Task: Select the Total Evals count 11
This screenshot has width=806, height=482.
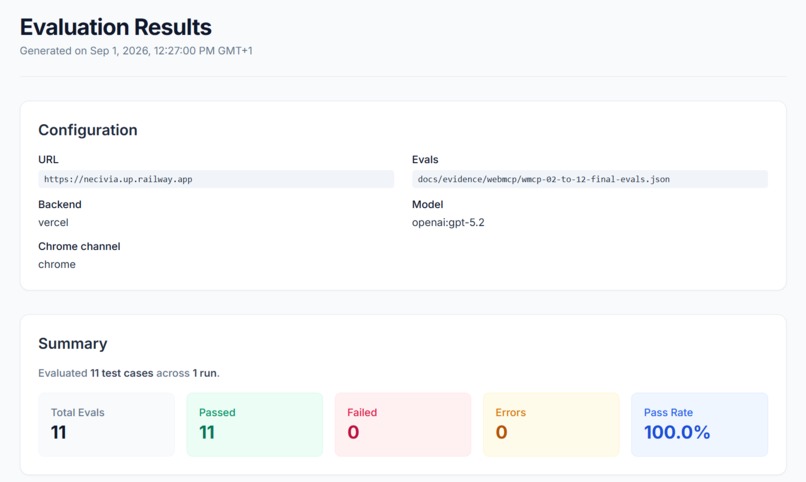Action: pyautogui.click(x=59, y=432)
